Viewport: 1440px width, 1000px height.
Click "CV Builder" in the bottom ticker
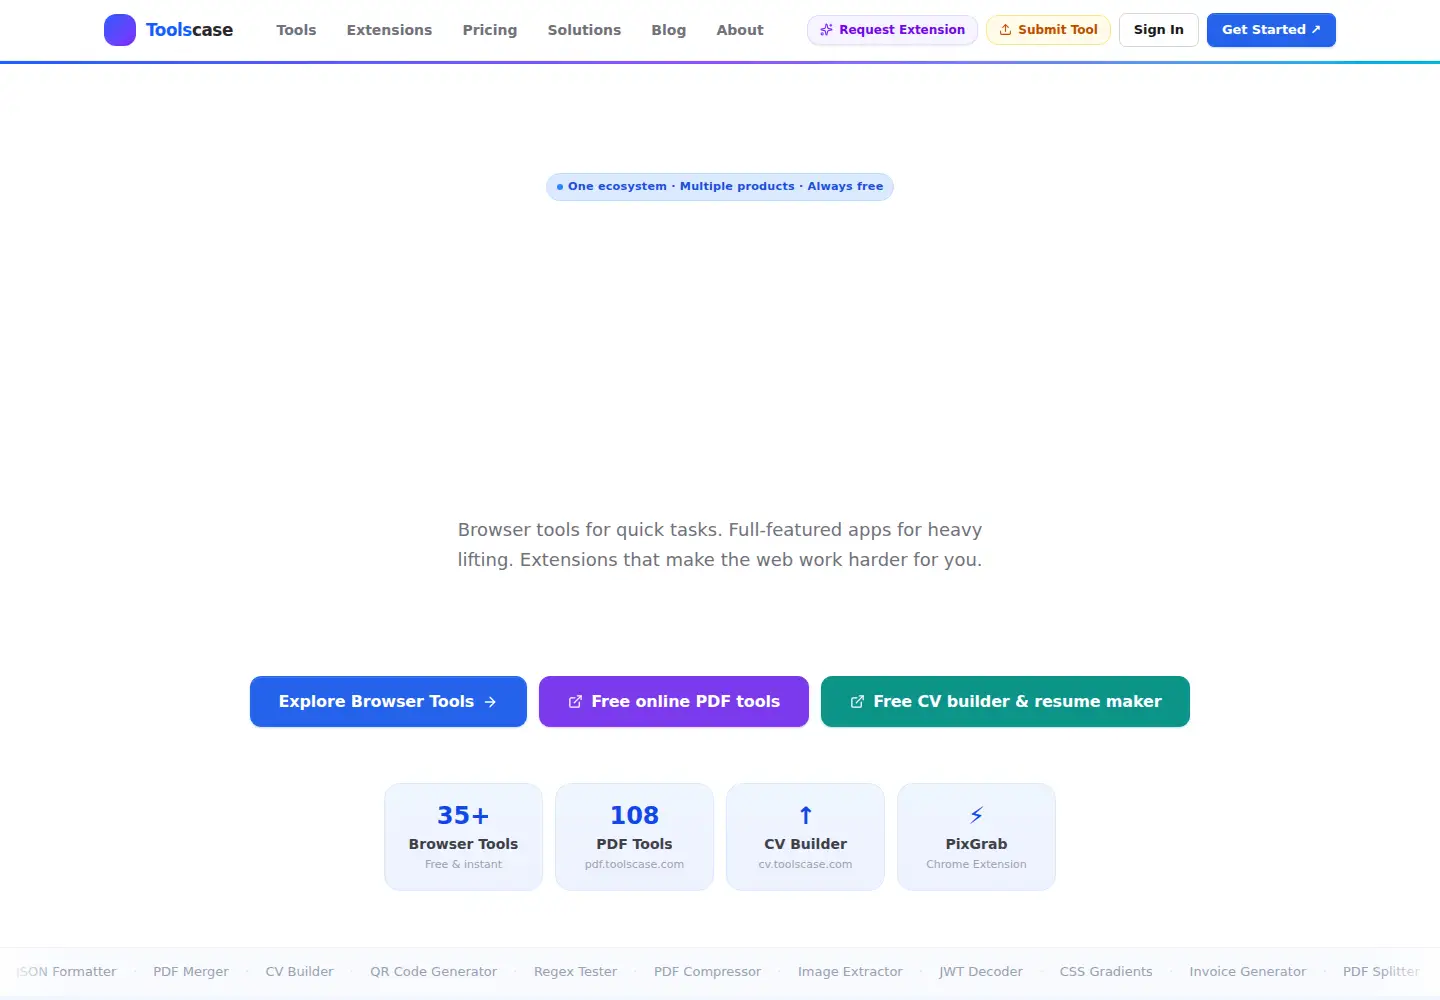tap(299, 972)
